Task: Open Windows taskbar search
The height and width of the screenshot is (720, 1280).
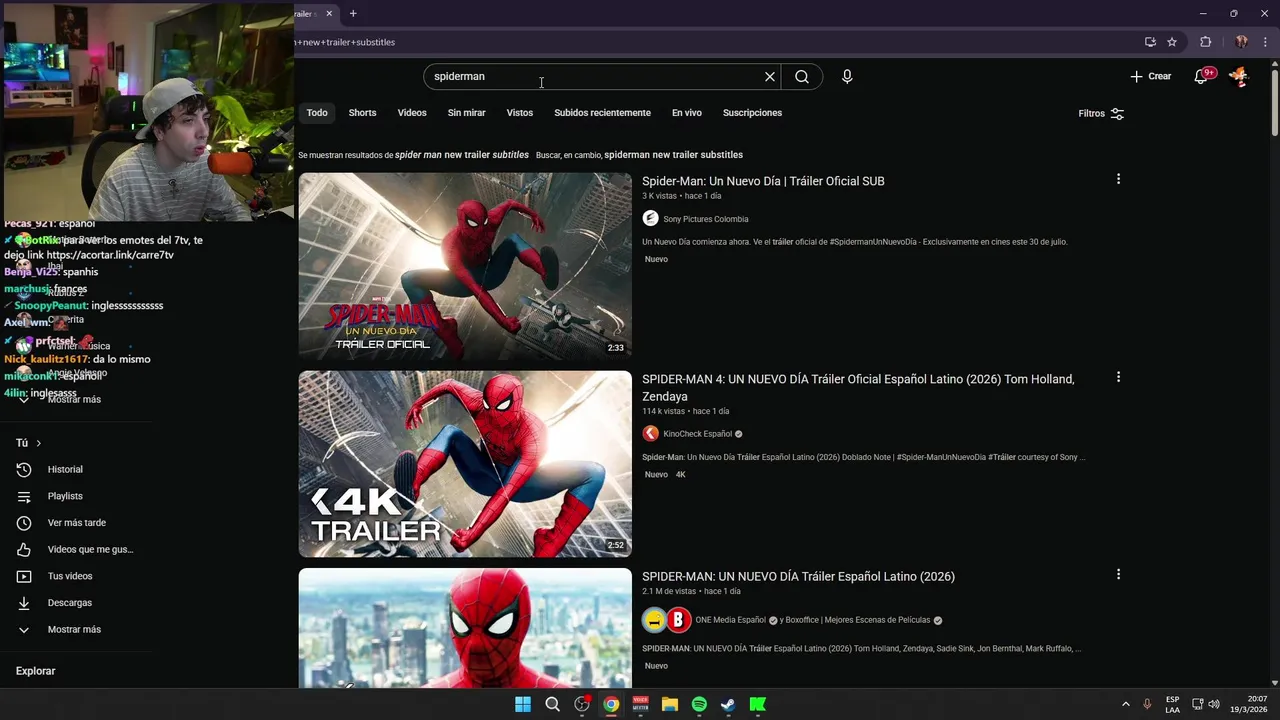Action: [x=552, y=705]
